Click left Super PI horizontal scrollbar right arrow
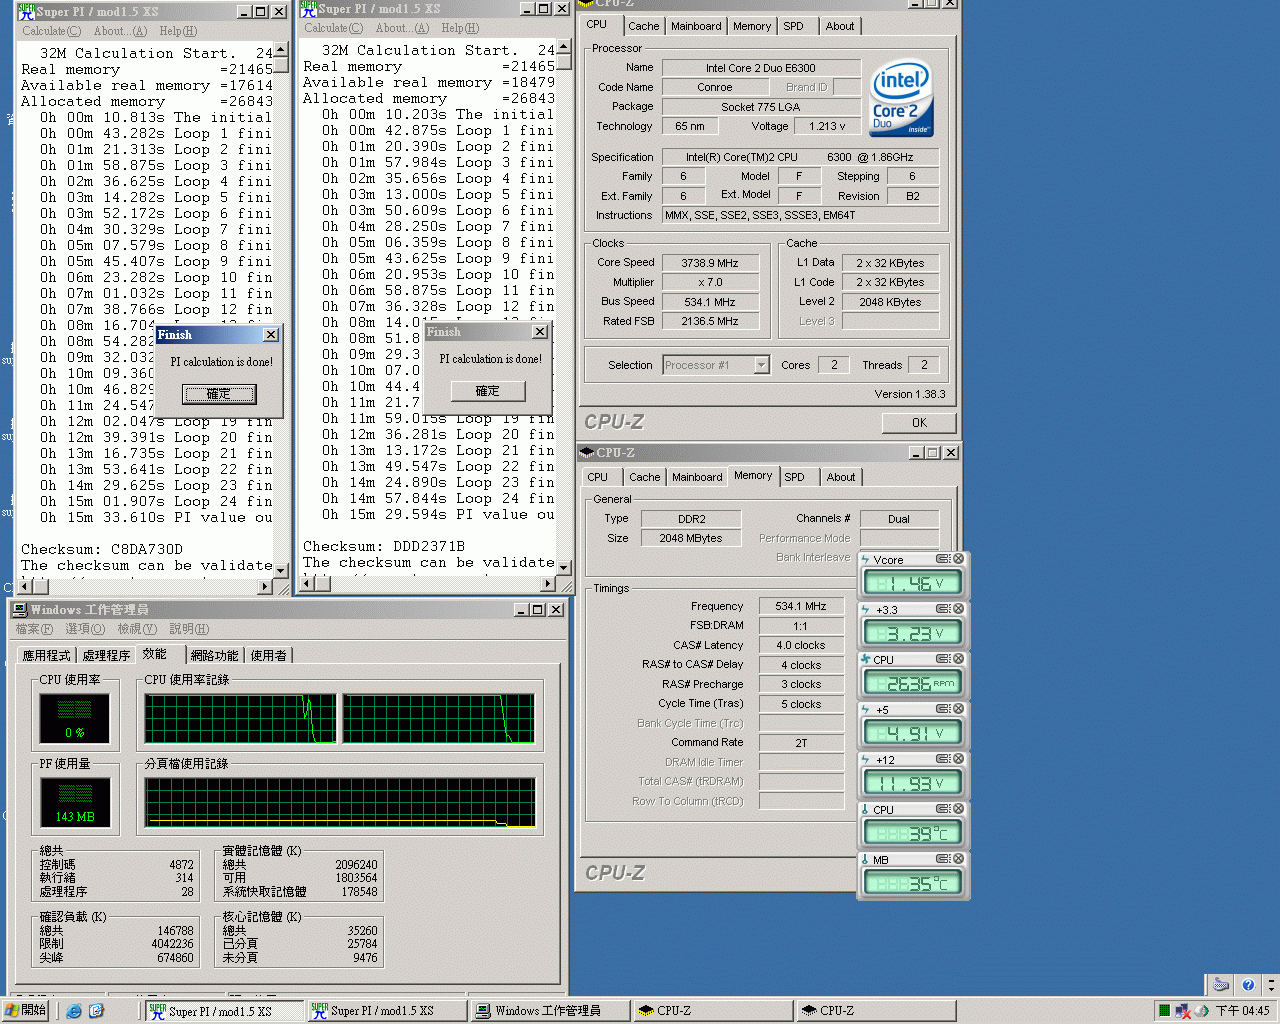 [265, 586]
